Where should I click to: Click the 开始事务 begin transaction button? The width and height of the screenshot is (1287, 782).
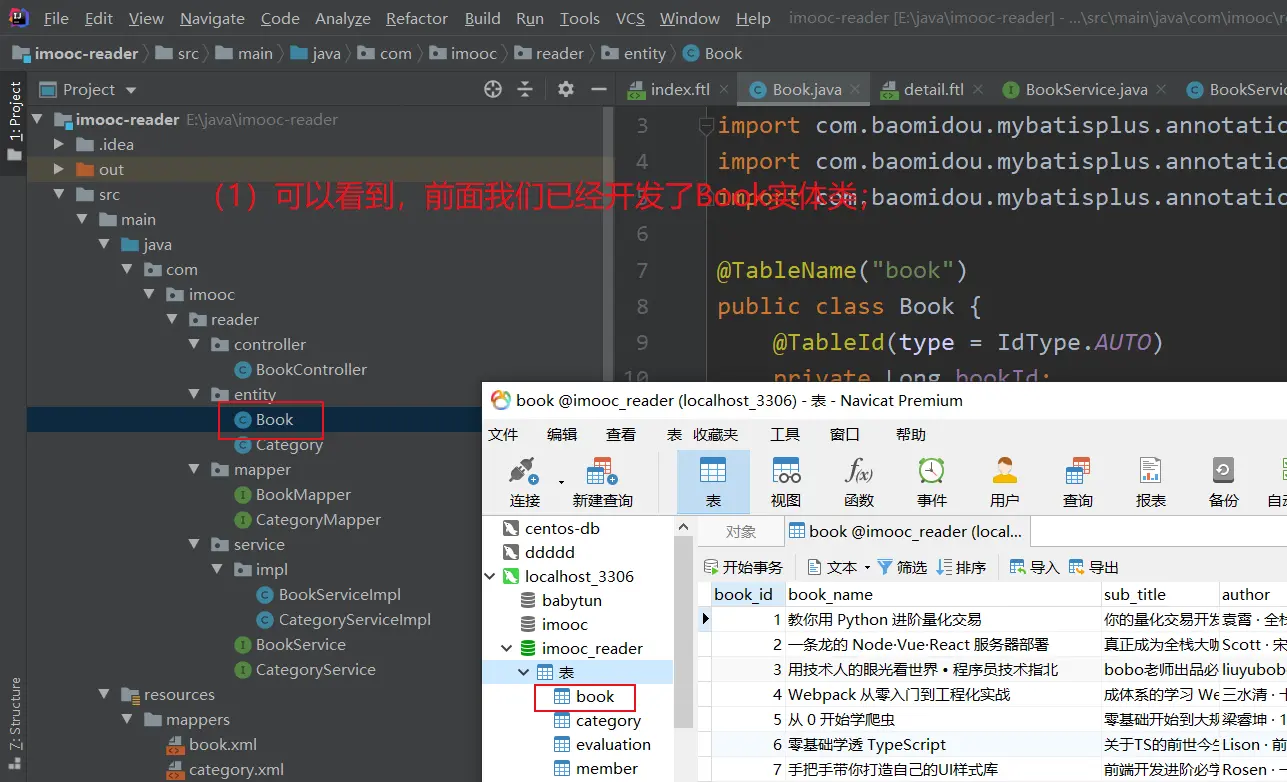(743, 567)
